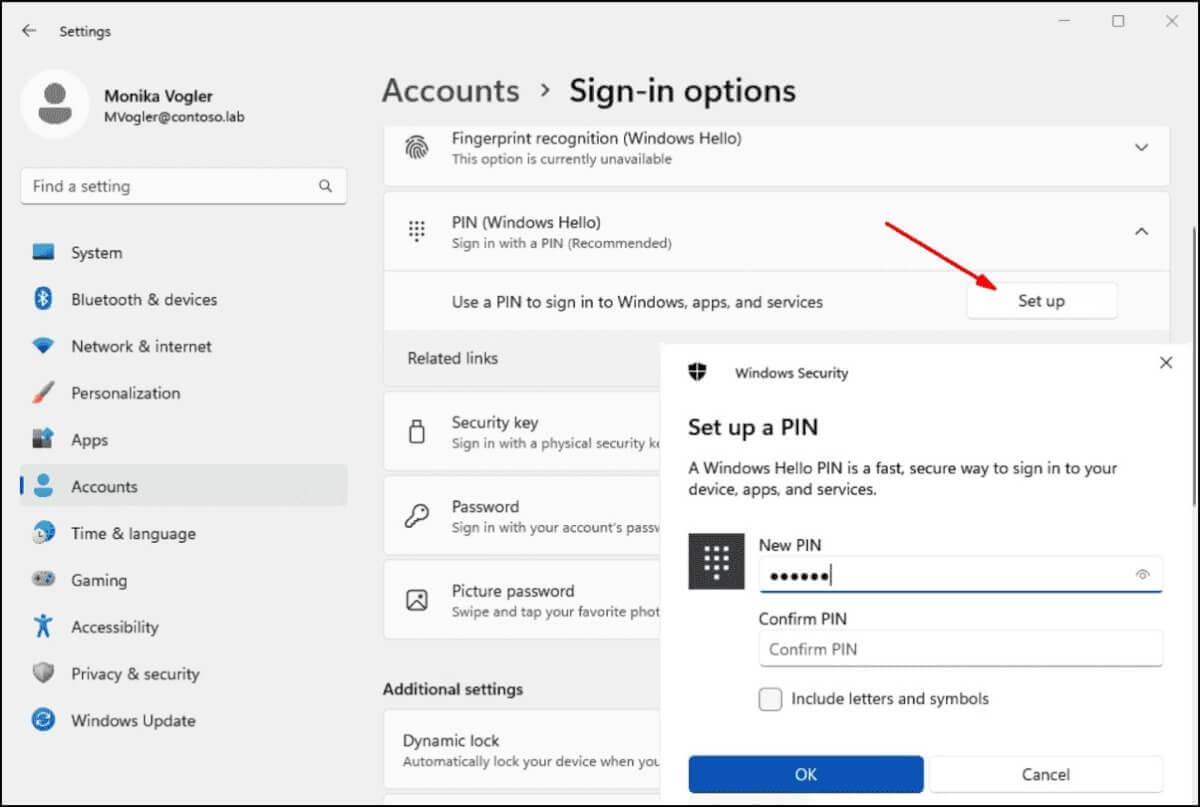Click the search magnifier icon
The width and height of the screenshot is (1200, 807).
(325, 186)
